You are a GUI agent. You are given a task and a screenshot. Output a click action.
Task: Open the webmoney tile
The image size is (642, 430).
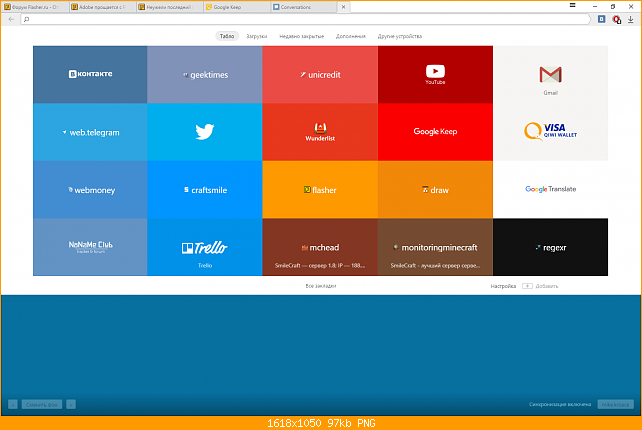click(x=90, y=190)
